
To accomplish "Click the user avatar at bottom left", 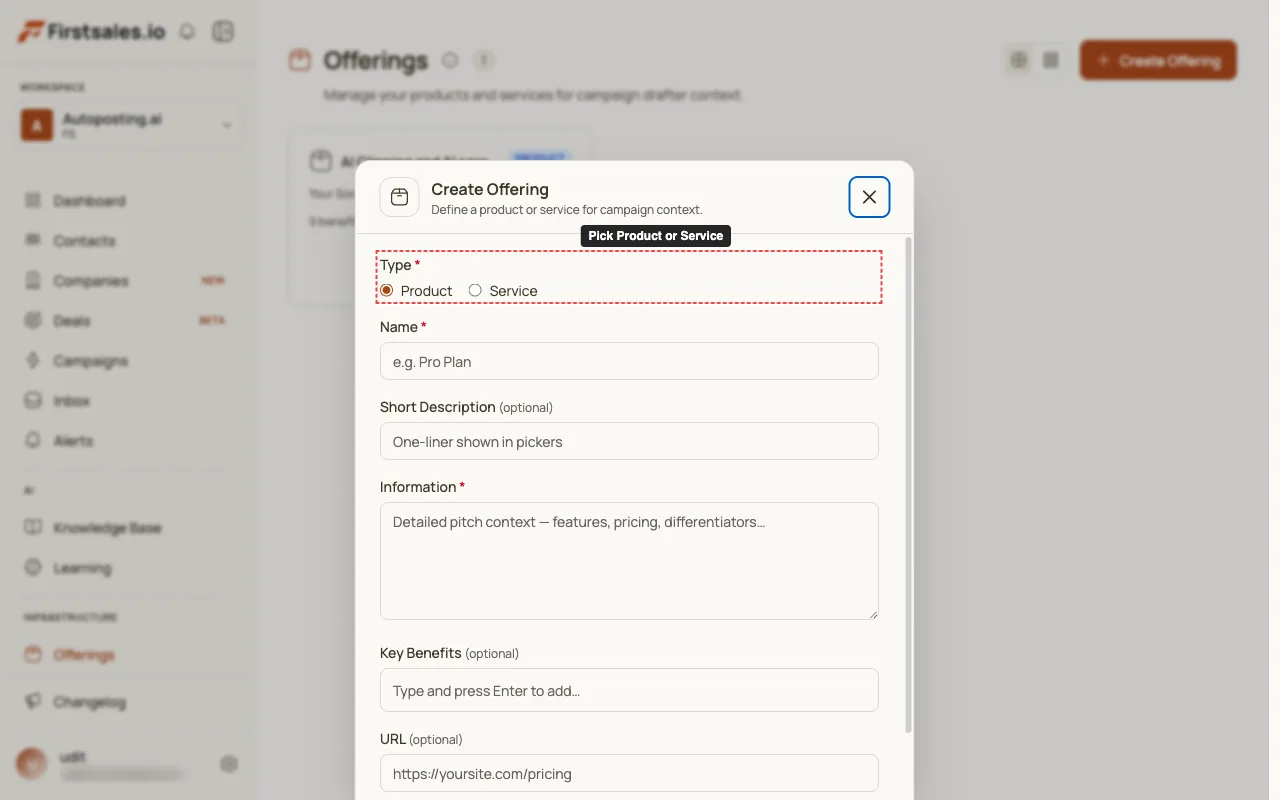I will 32,764.
